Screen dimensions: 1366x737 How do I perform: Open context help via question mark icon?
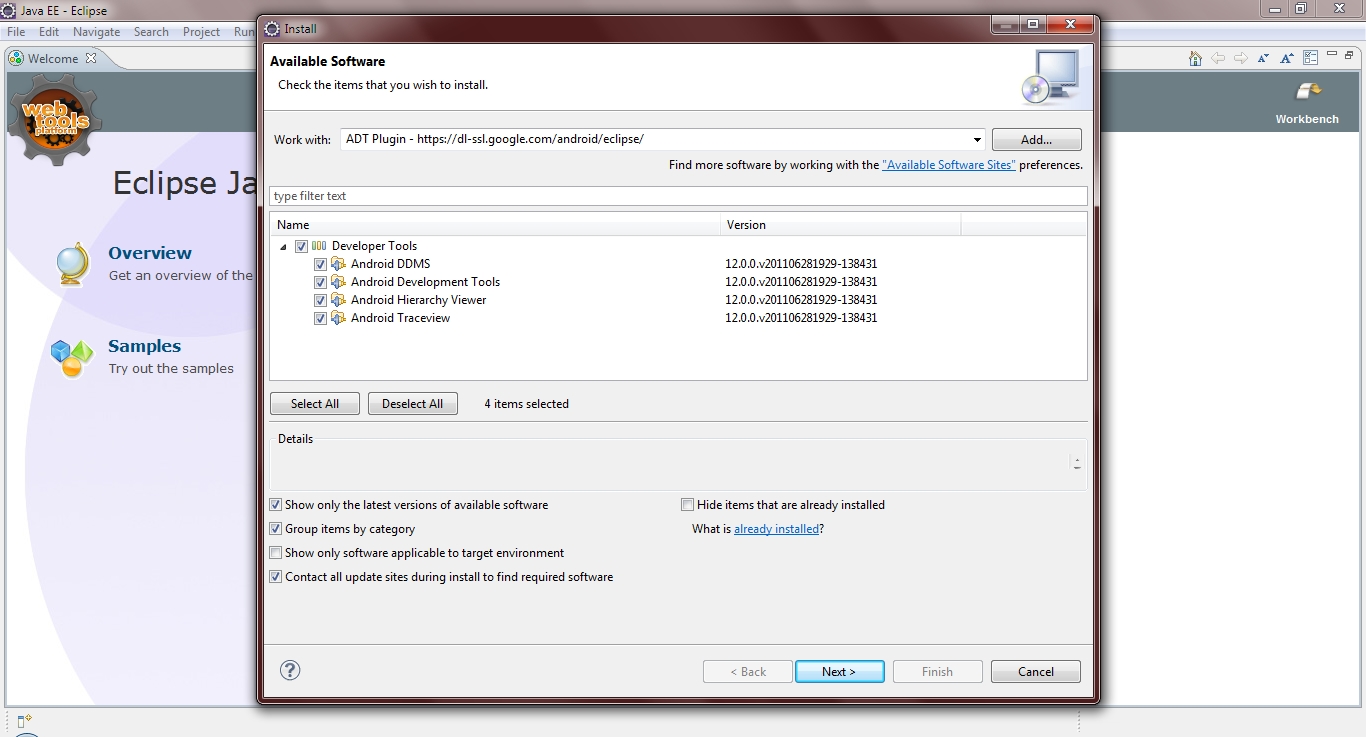pyautogui.click(x=290, y=670)
